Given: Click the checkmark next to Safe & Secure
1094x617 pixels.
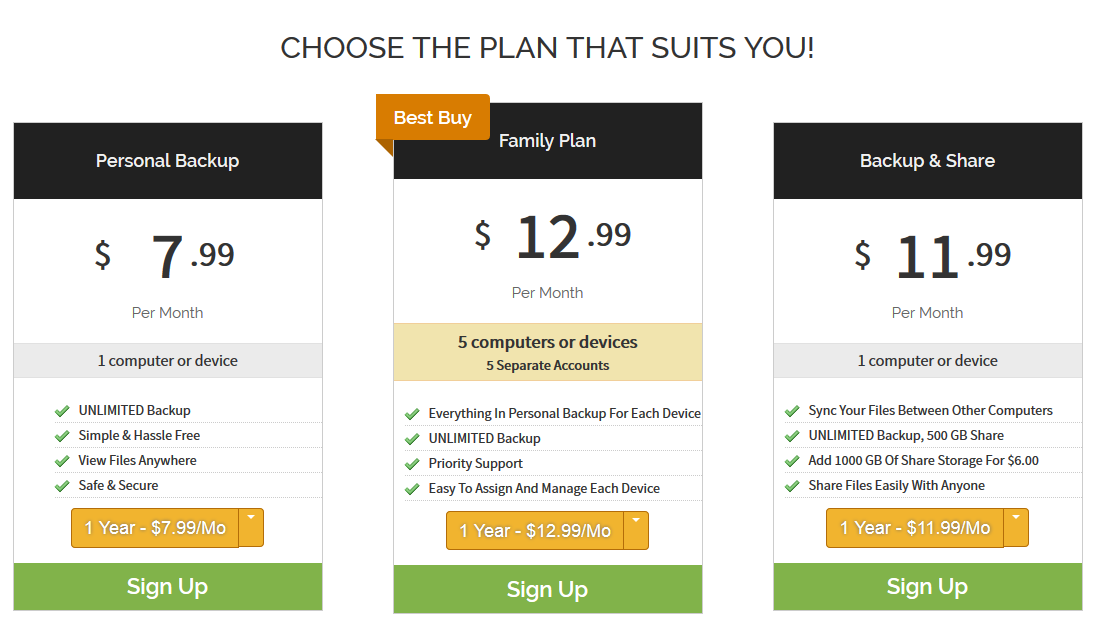Looking at the screenshot, I should tap(62, 486).
